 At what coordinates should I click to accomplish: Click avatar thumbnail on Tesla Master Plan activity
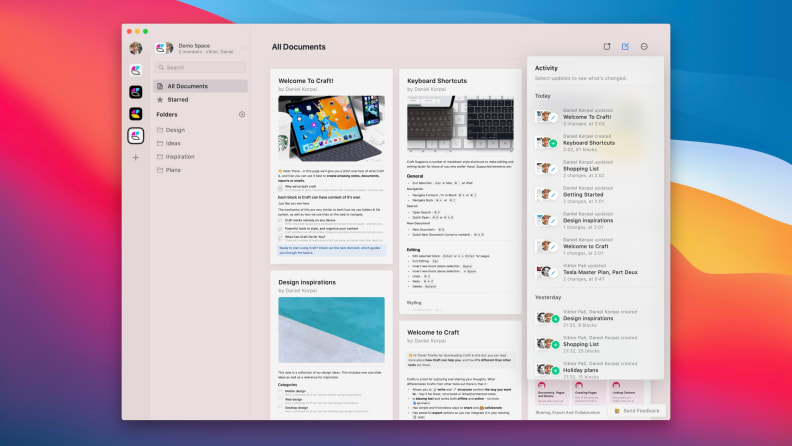click(543, 272)
